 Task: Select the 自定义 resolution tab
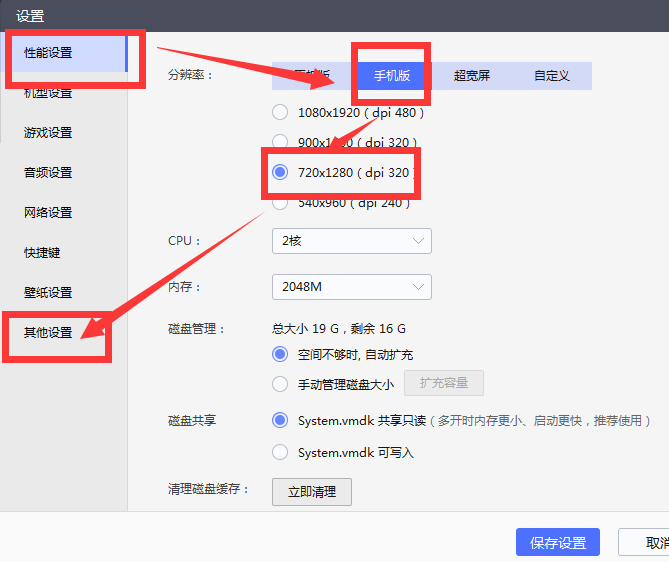click(x=552, y=76)
